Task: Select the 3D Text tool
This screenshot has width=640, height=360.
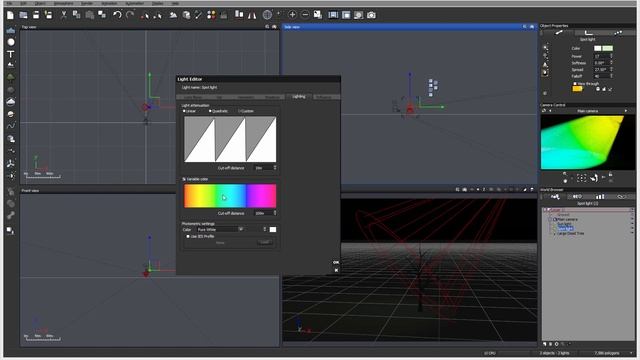Action: [x=11, y=54]
